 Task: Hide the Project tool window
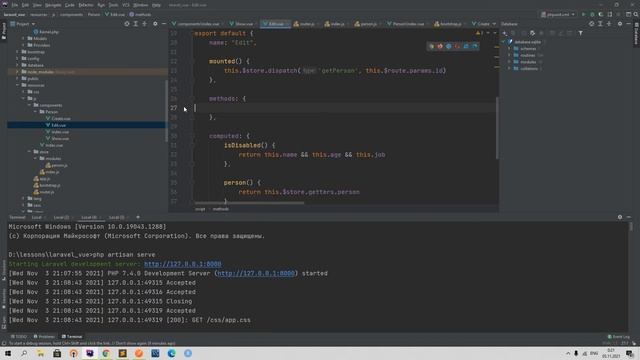pos(164,24)
